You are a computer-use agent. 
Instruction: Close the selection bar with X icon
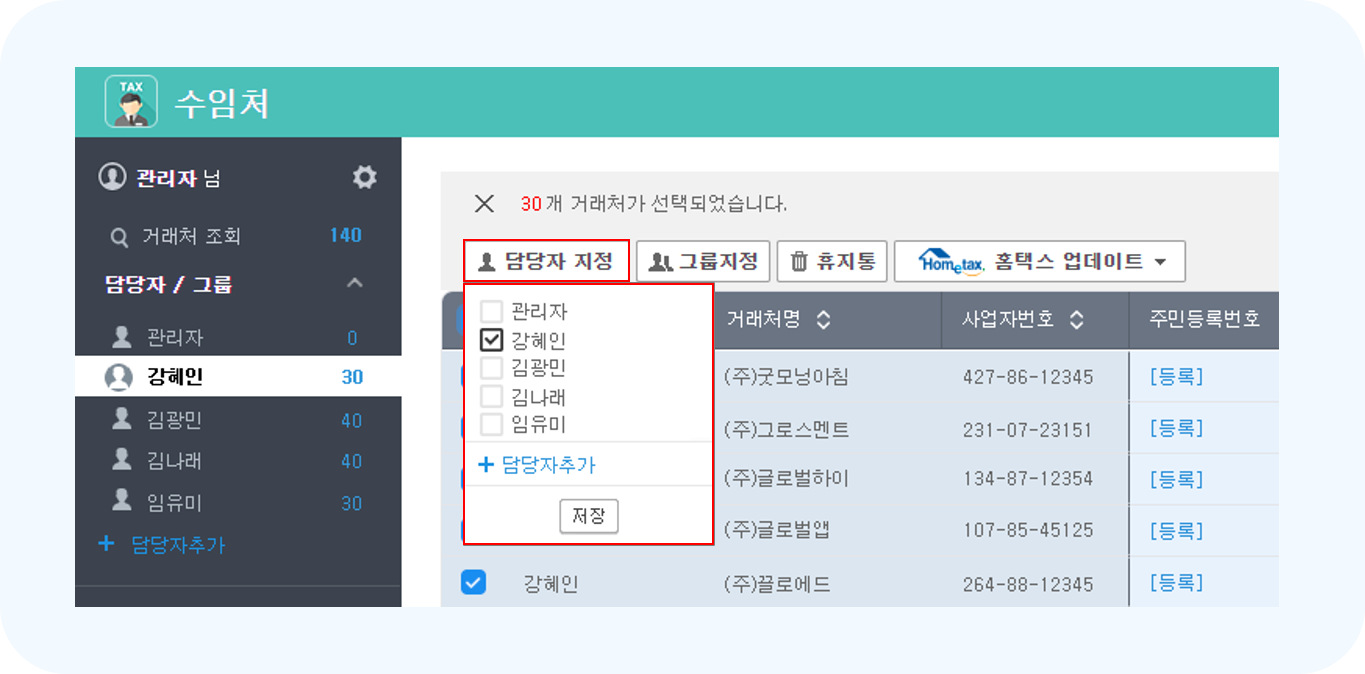484,204
